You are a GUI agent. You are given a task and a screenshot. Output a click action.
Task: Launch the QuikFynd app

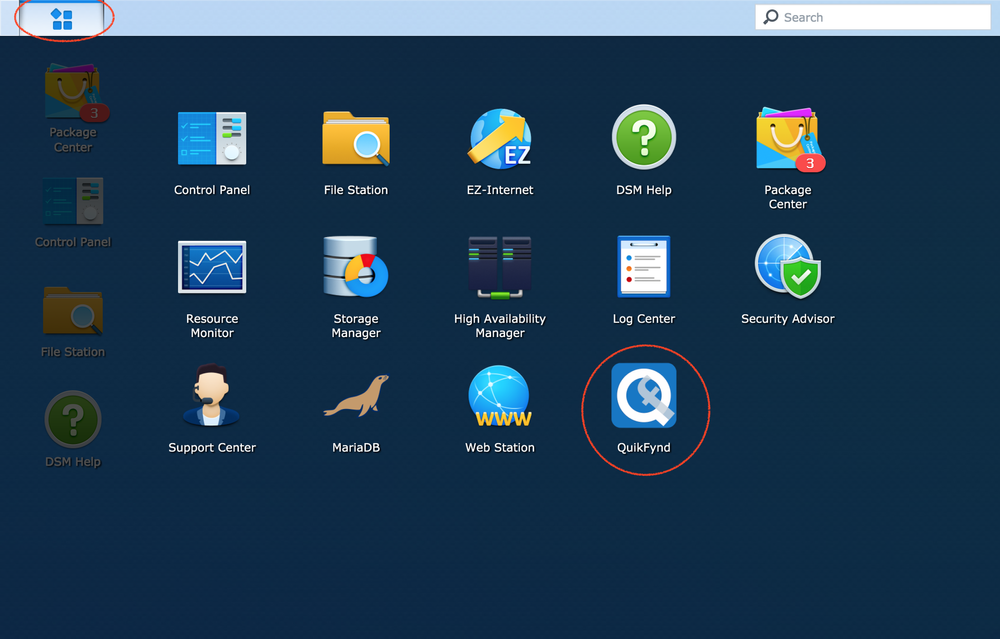click(643, 409)
